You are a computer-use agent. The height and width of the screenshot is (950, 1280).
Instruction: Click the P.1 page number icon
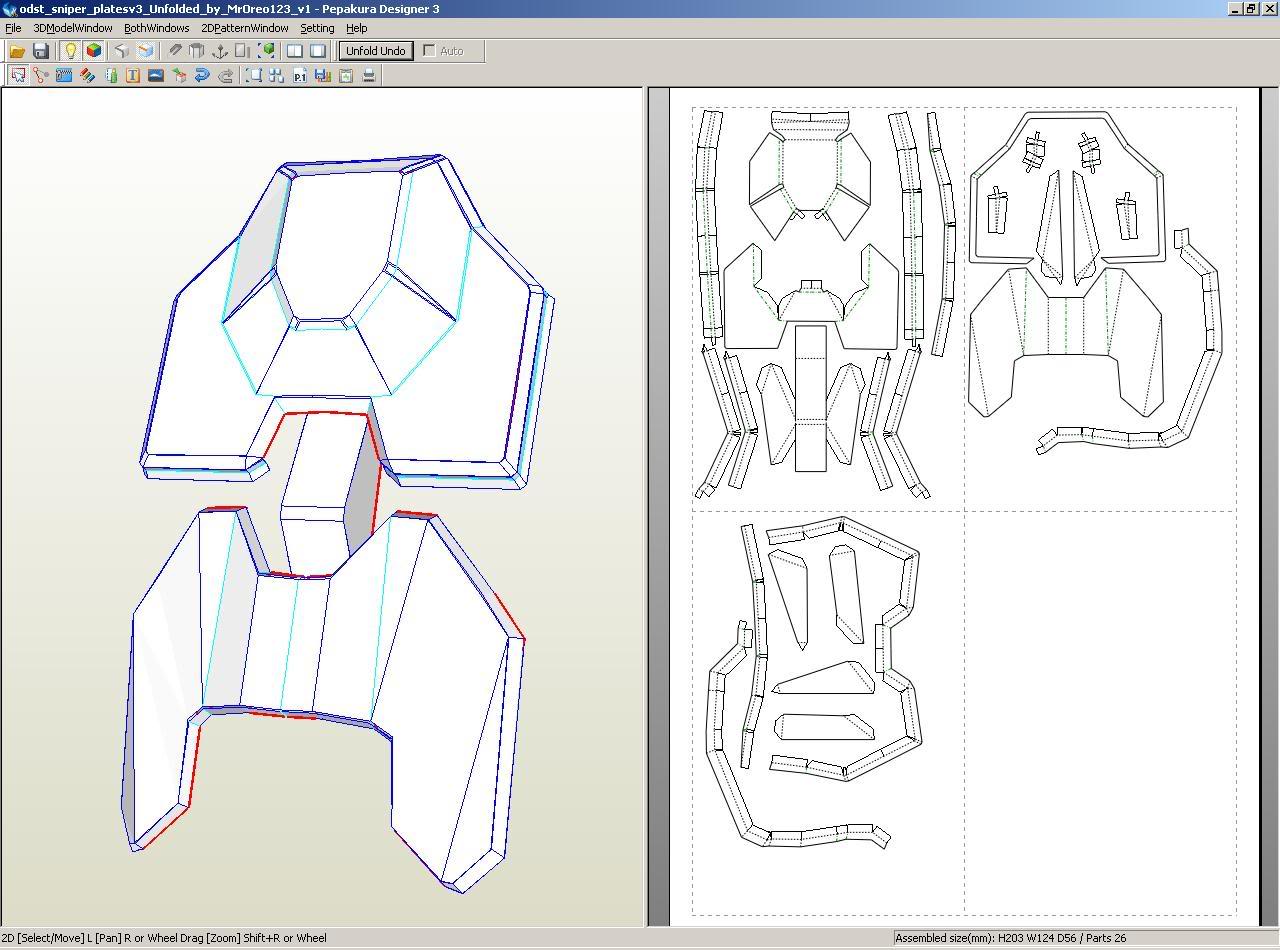299,75
